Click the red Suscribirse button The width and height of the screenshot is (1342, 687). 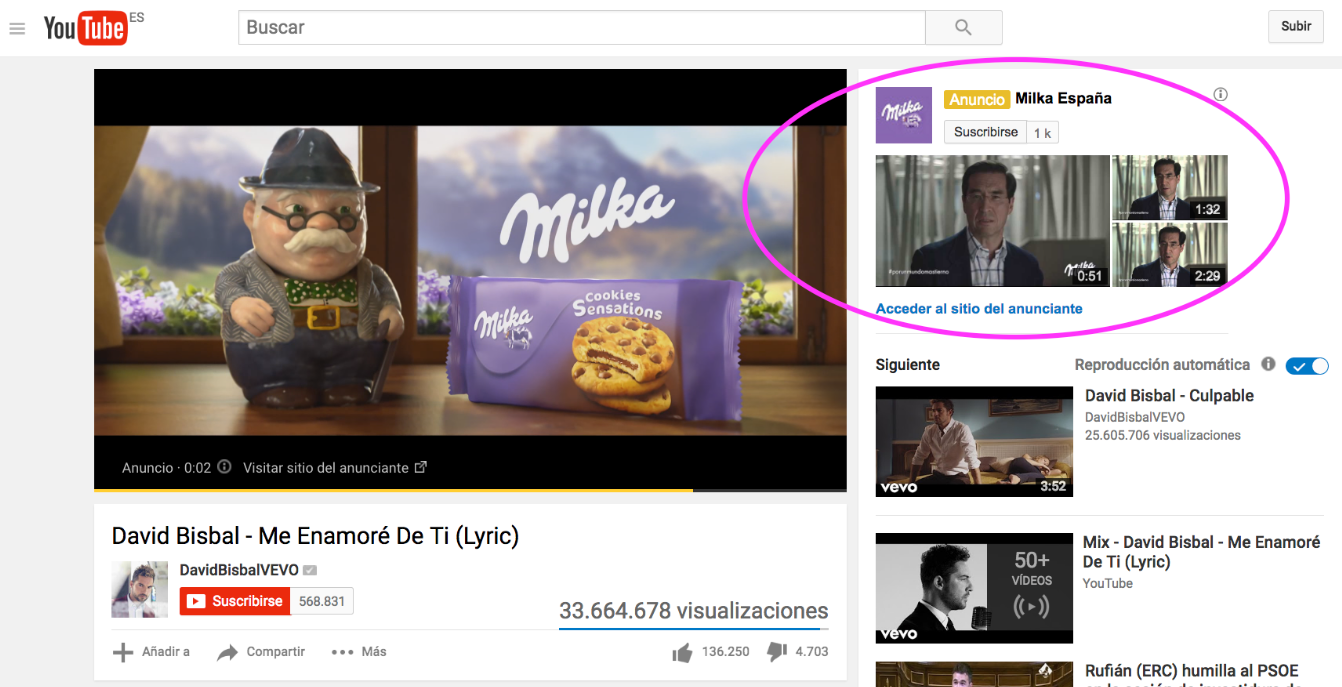pyautogui.click(x=236, y=601)
